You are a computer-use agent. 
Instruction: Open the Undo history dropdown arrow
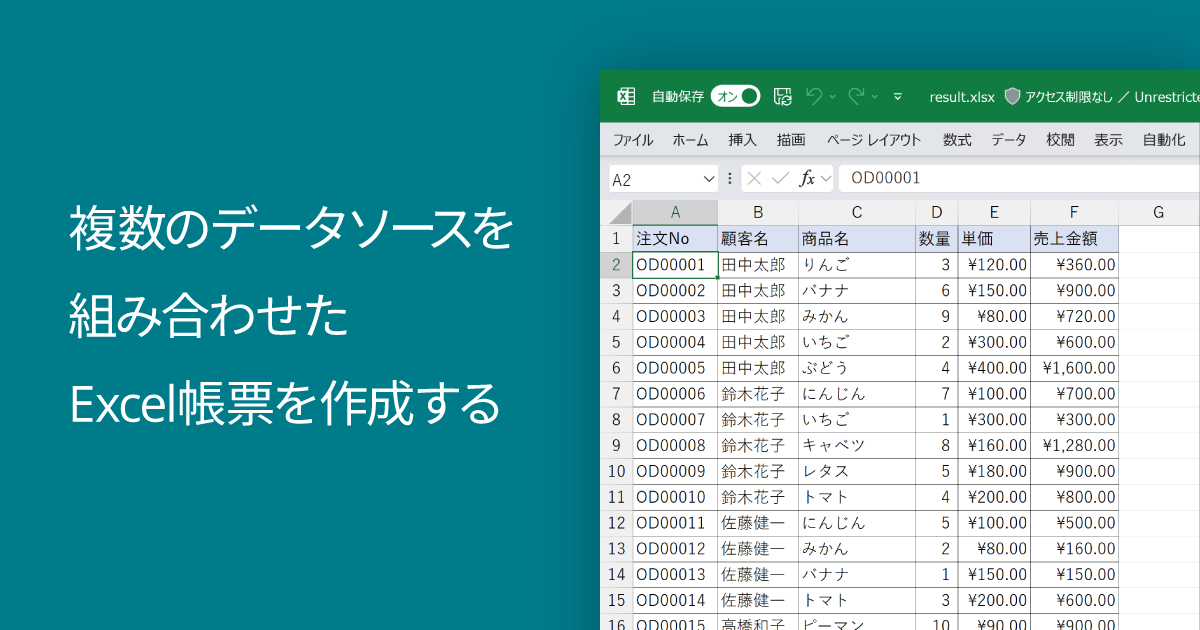click(x=832, y=97)
